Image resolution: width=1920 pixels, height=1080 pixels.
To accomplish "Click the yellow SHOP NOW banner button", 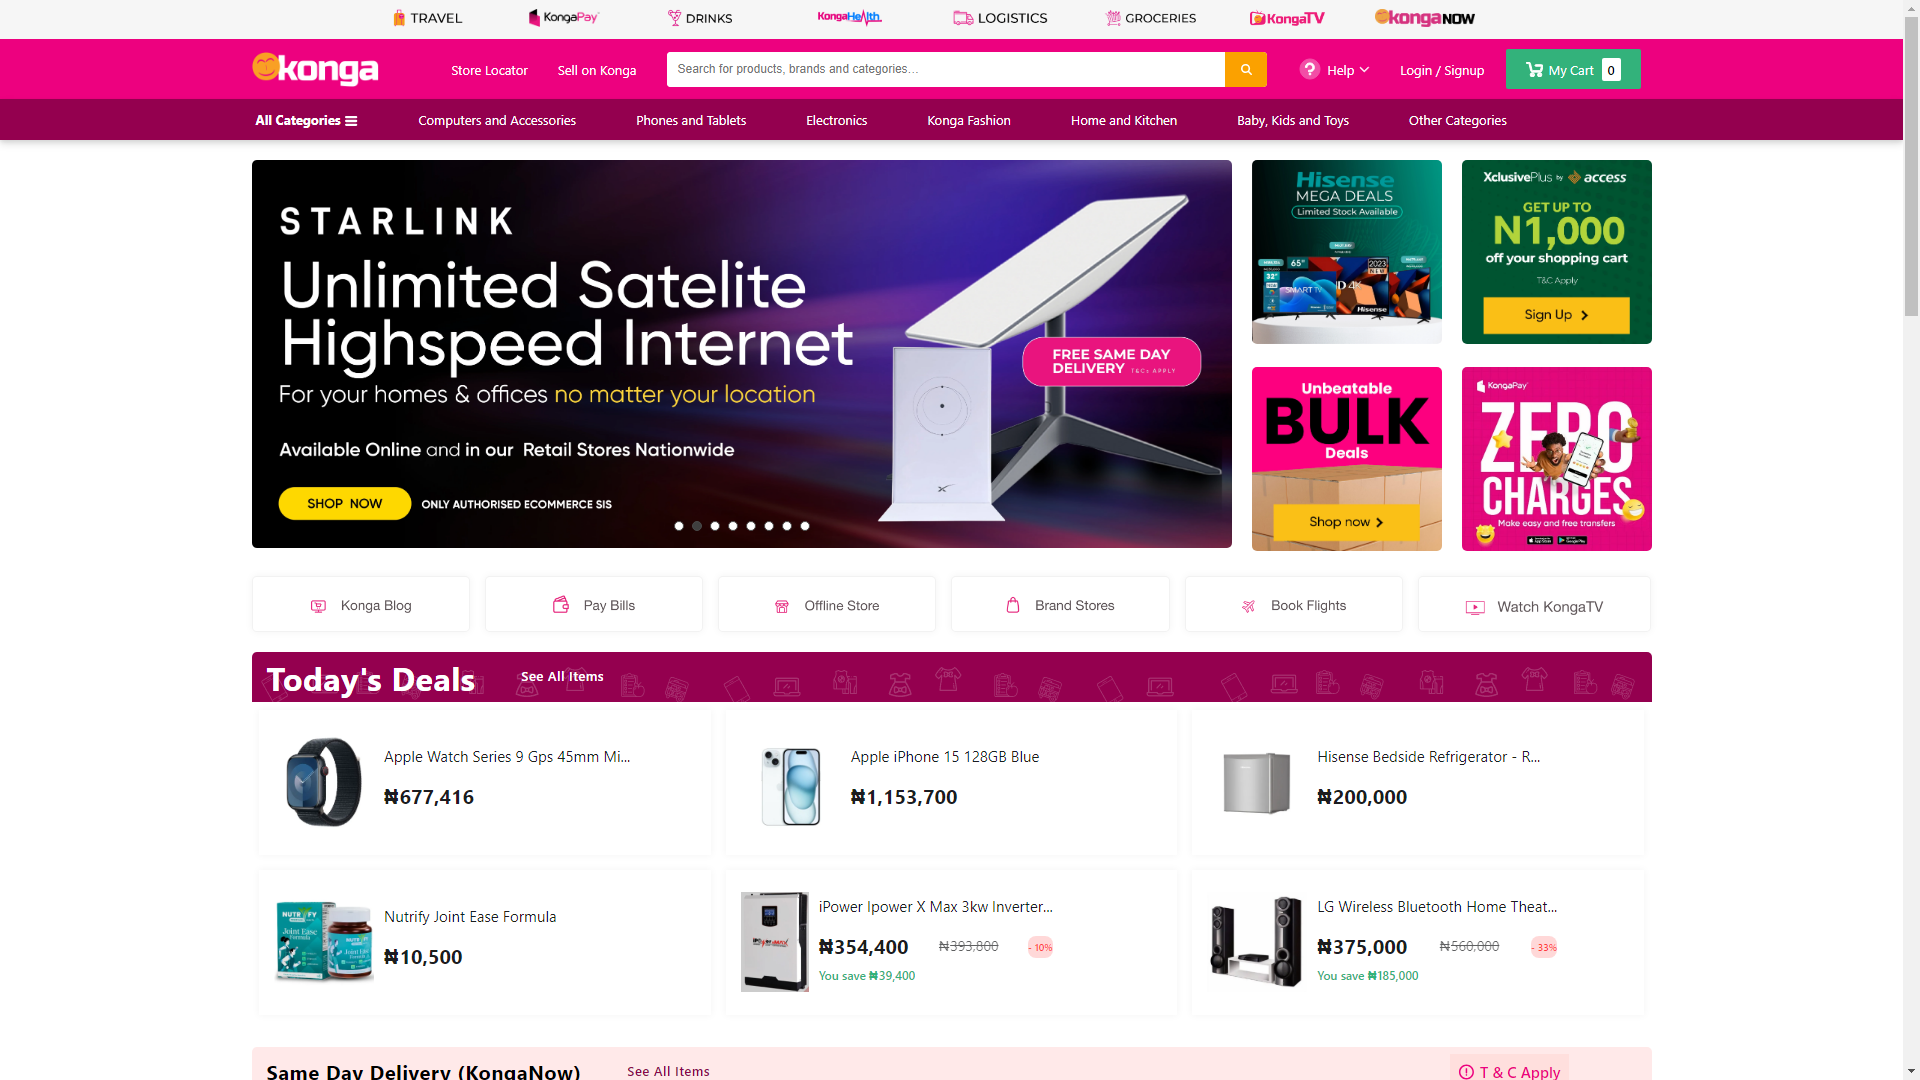I will point(344,503).
